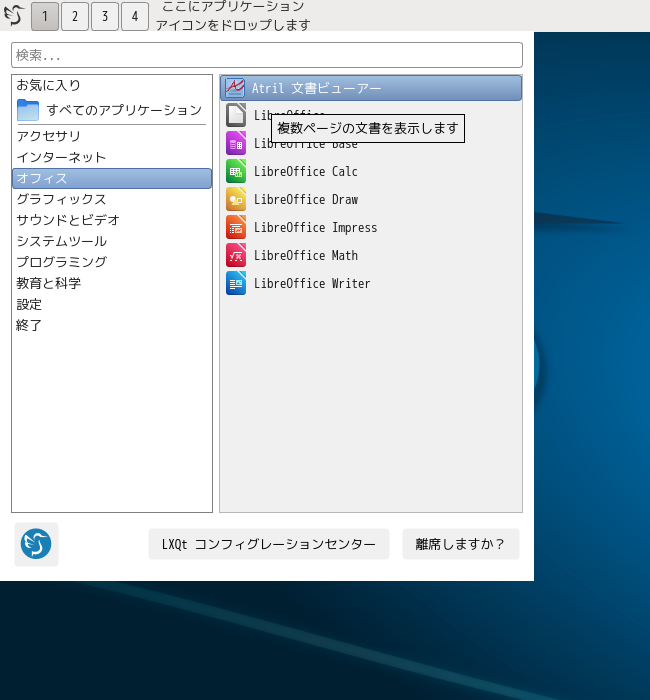
Task: Click the LibreOffice Base icon
Action: pyautogui.click(x=236, y=143)
